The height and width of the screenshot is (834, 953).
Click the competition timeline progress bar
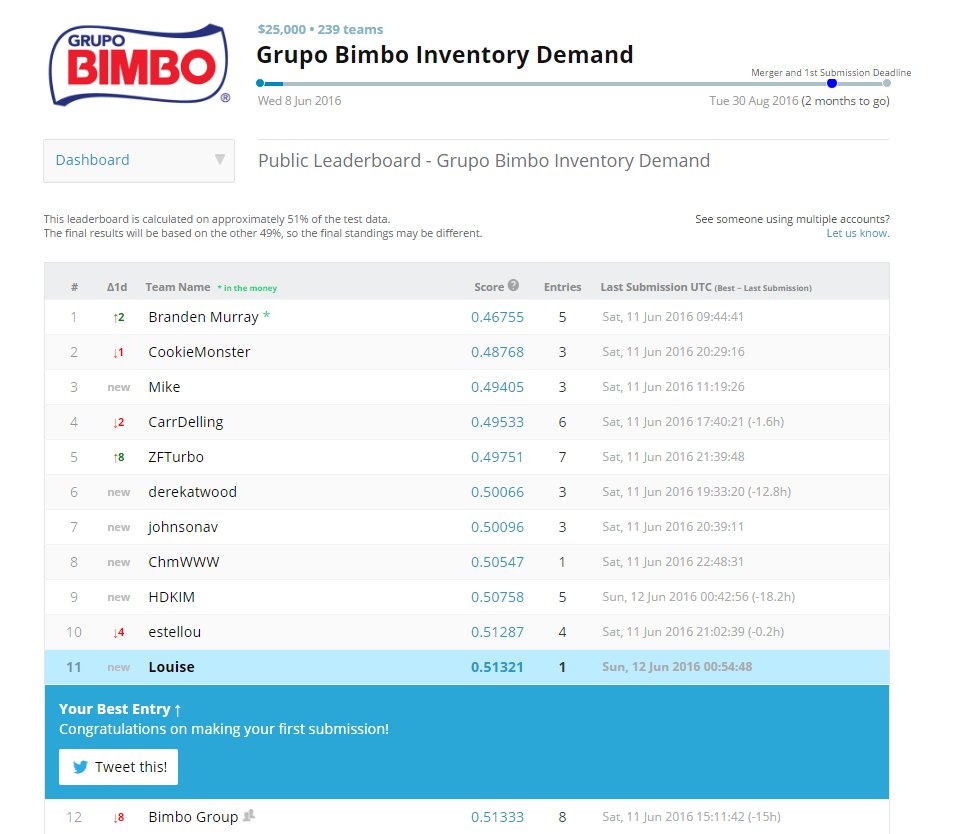pyautogui.click(x=573, y=83)
